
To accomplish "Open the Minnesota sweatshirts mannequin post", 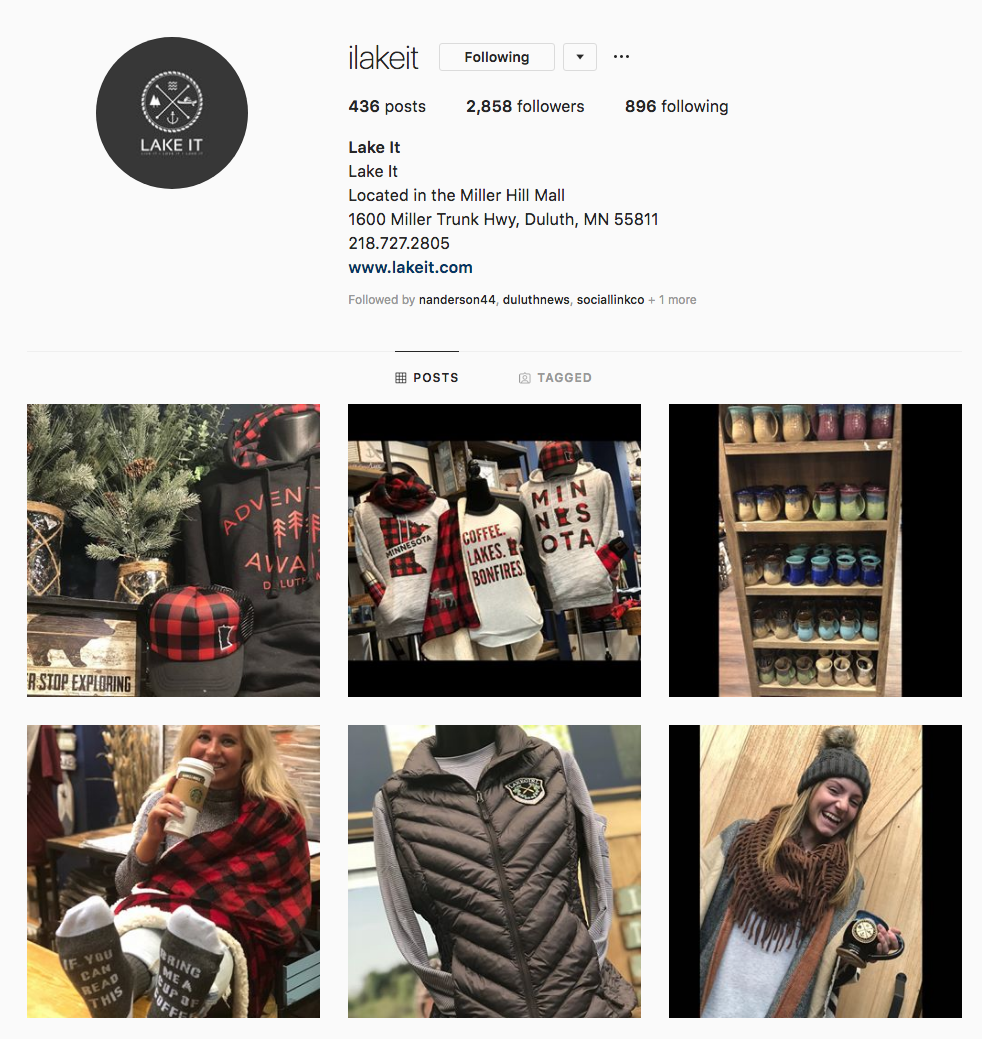I will (x=494, y=550).
